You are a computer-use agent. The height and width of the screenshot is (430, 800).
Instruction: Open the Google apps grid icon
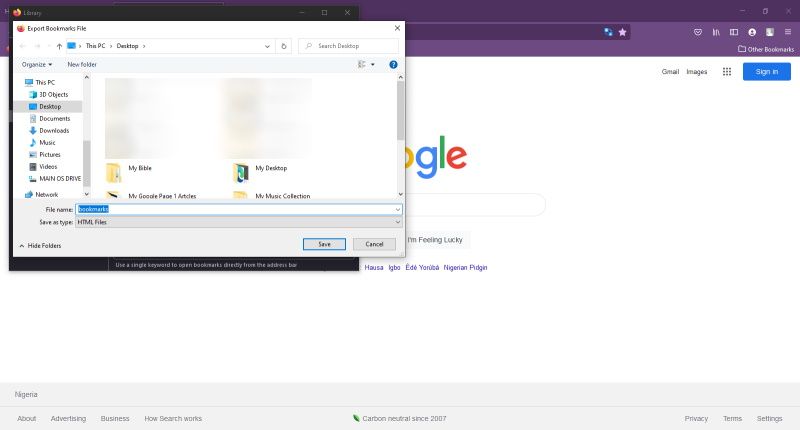727,72
